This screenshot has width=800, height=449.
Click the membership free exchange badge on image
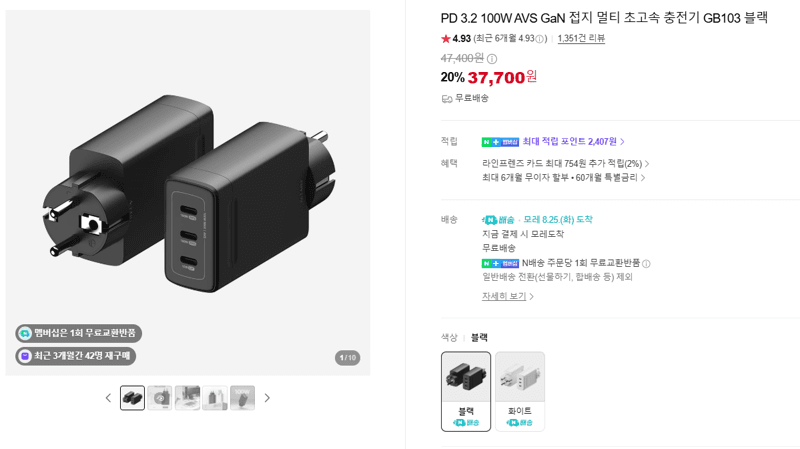79,333
